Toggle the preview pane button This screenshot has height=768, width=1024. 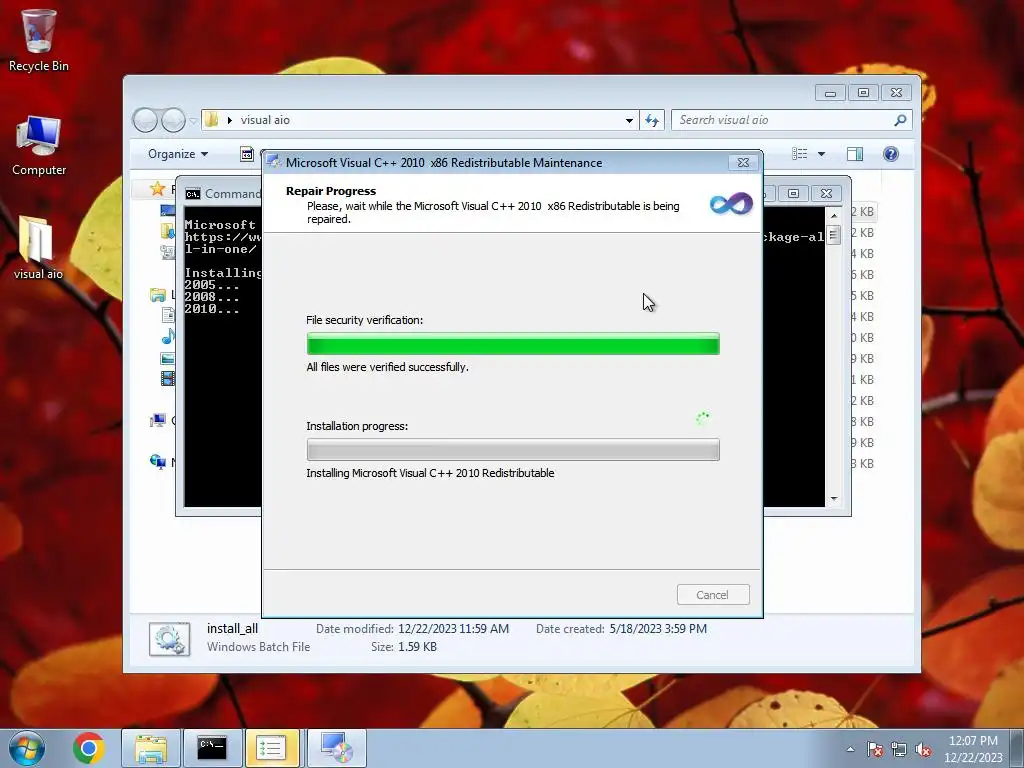click(855, 154)
